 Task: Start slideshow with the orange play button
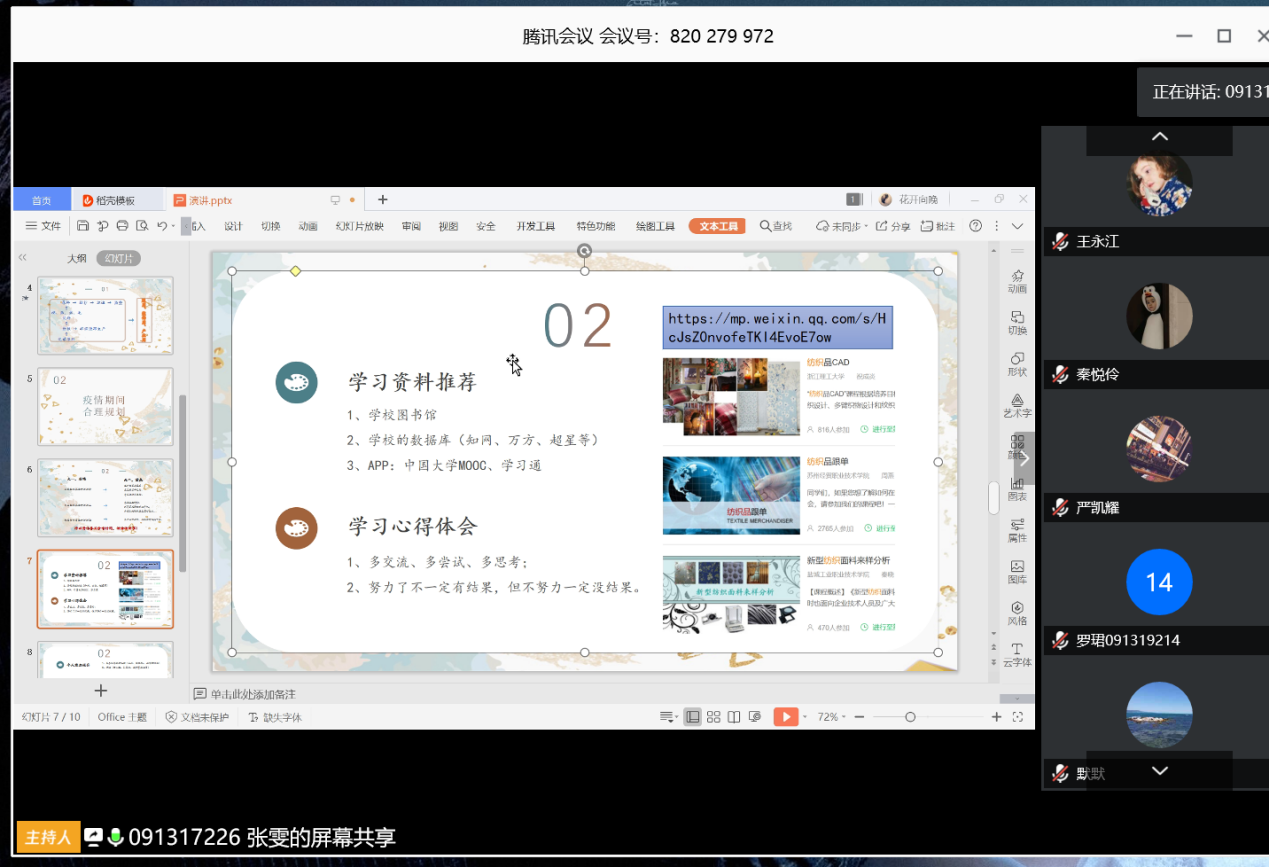pos(786,717)
